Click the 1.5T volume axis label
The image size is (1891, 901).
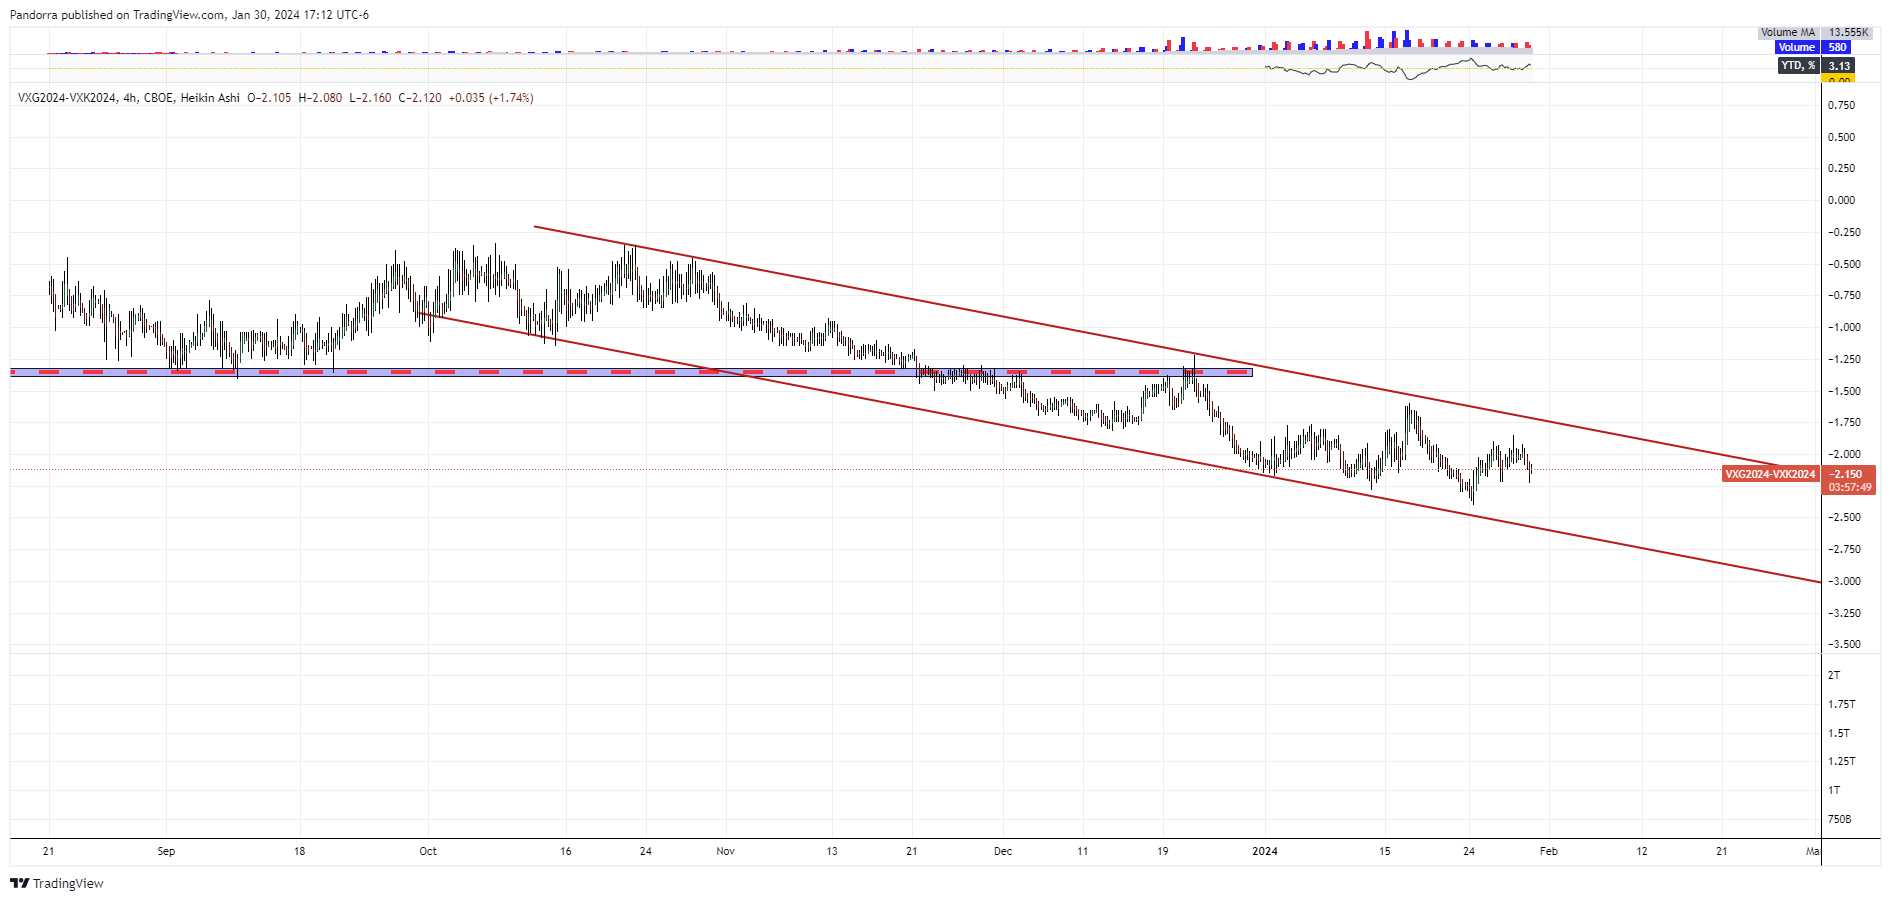pyautogui.click(x=1839, y=733)
